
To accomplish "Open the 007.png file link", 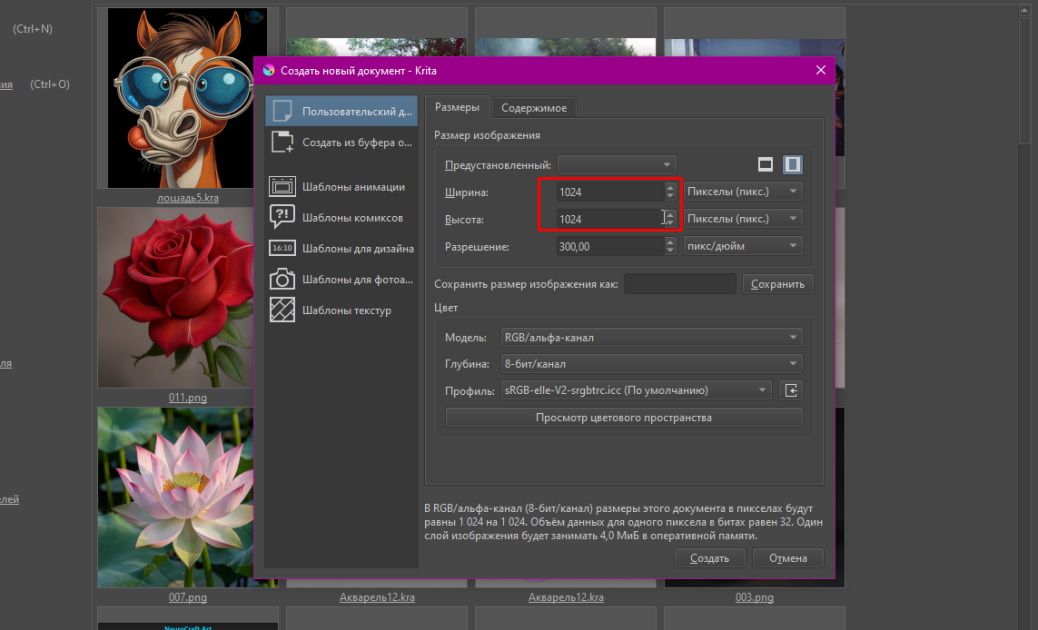I will click(x=187, y=597).
